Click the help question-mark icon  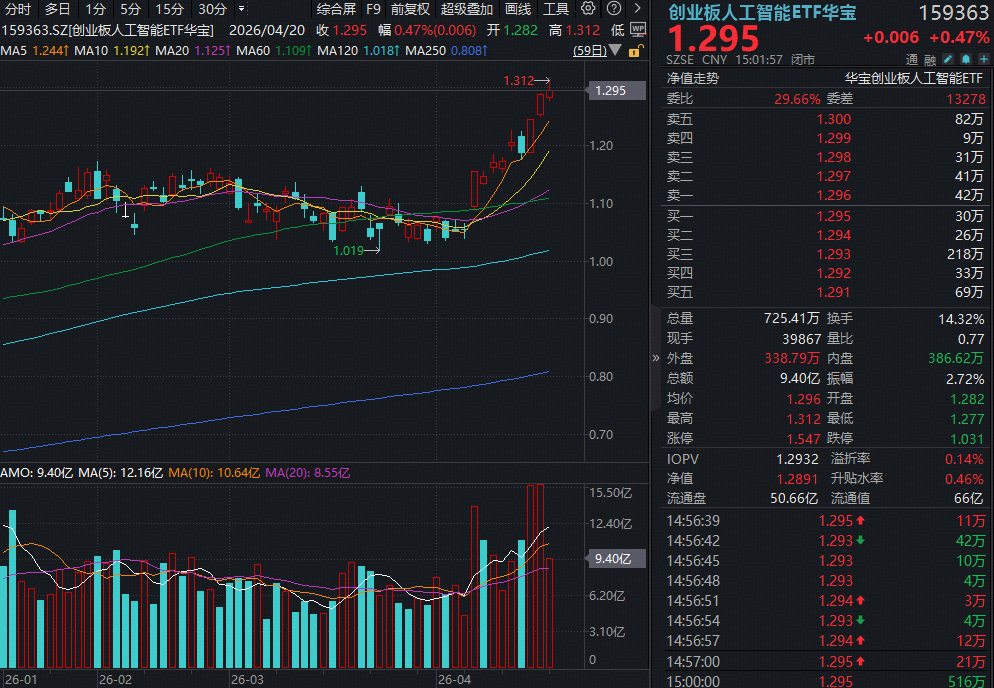point(613,8)
